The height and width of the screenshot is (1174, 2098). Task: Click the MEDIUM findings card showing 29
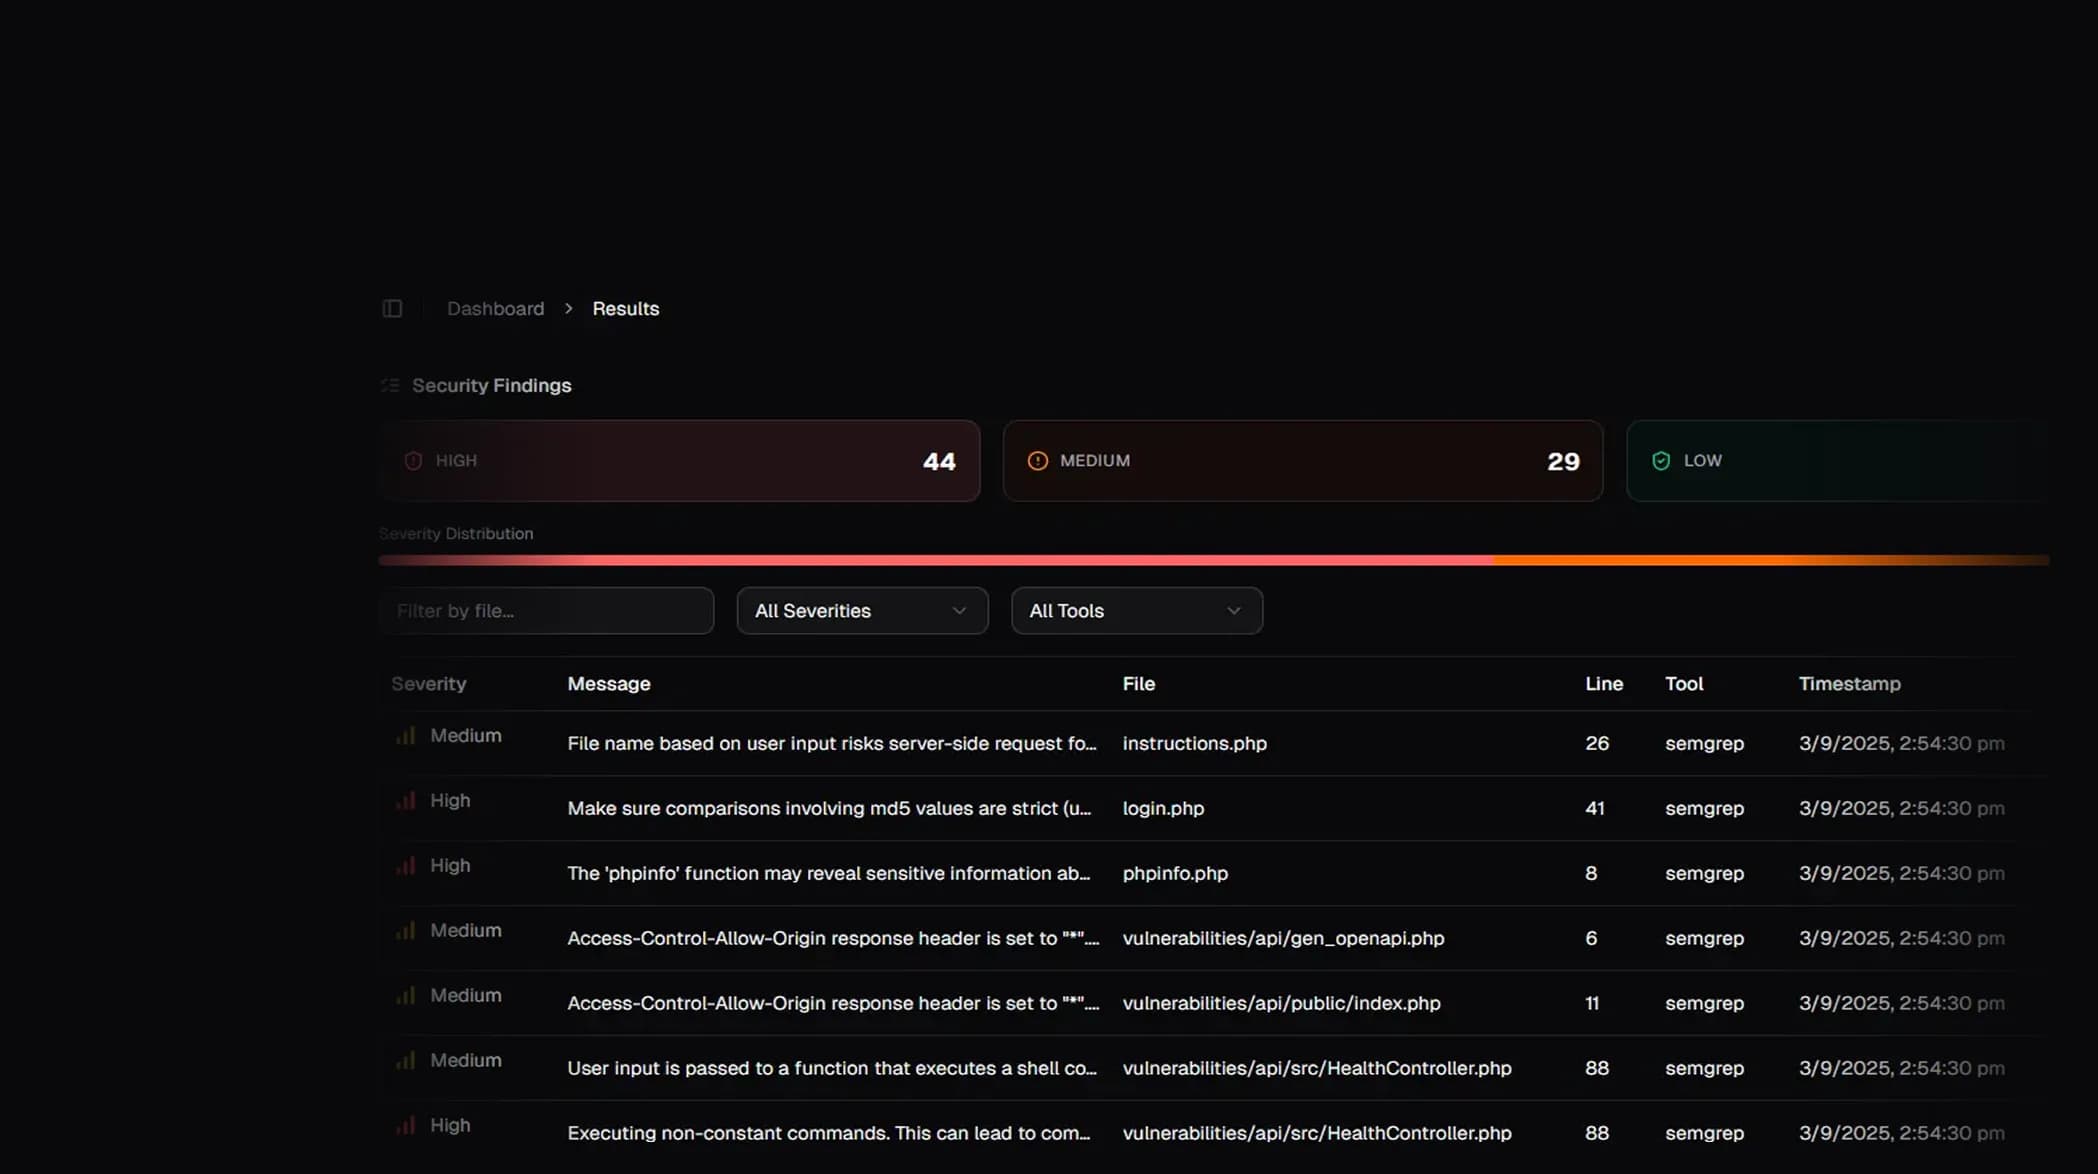click(x=1302, y=461)
